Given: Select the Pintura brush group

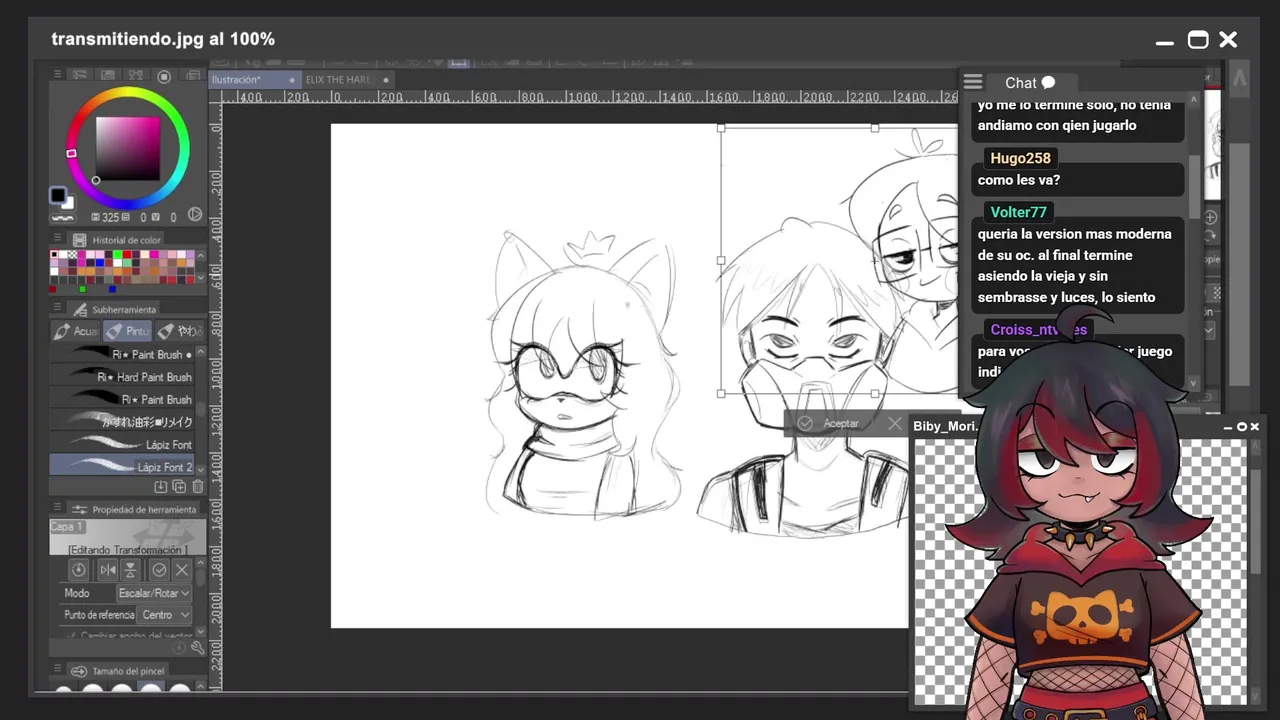Looking at the screenshot, I should (x=127, y=331).
